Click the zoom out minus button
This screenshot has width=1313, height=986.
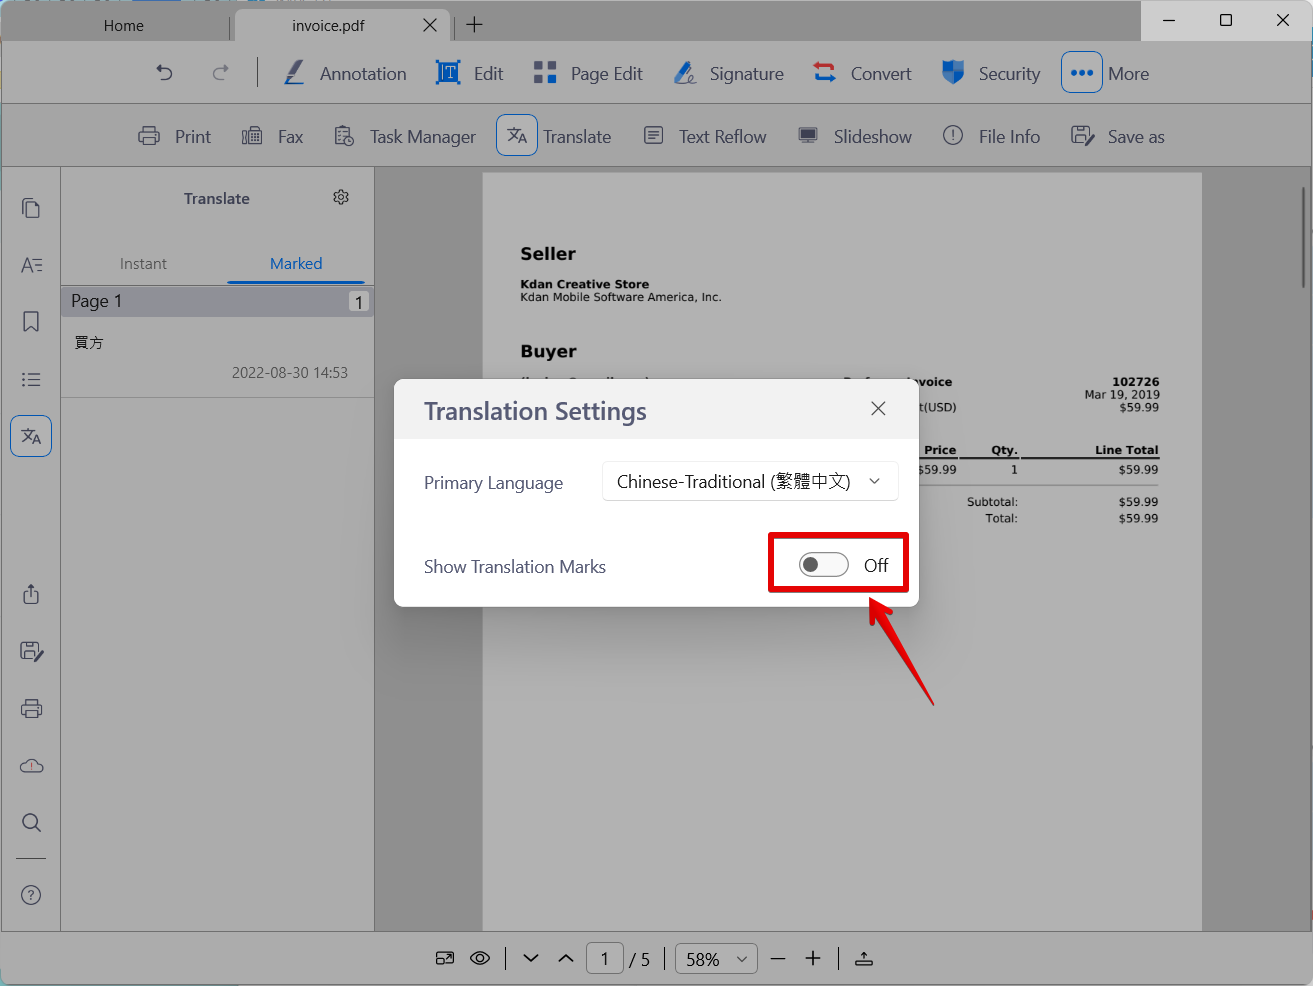pyautogui.click(x=778, y=958)
